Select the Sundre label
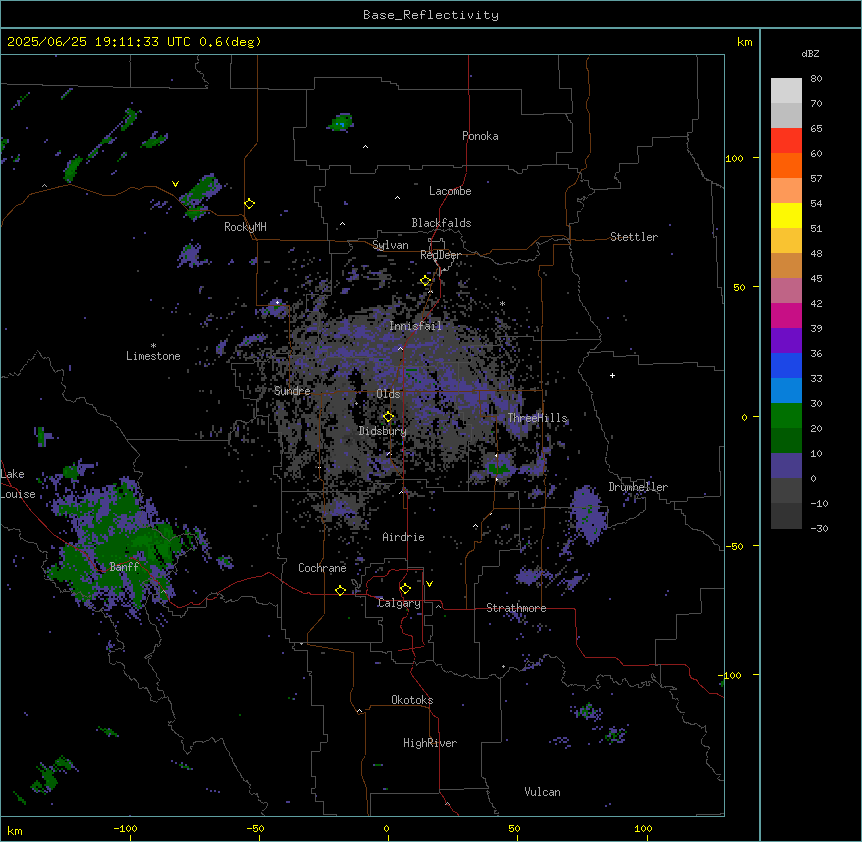The image size is (862, 842). 292,391
